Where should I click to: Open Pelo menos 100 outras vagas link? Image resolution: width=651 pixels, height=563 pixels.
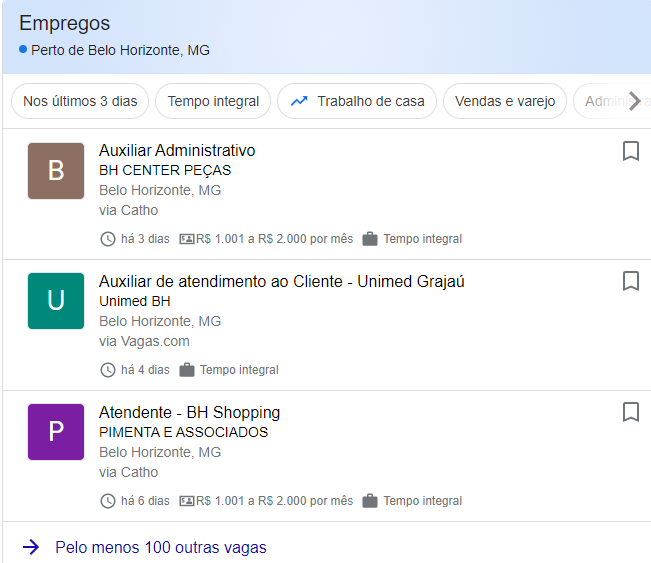[161, 547]
